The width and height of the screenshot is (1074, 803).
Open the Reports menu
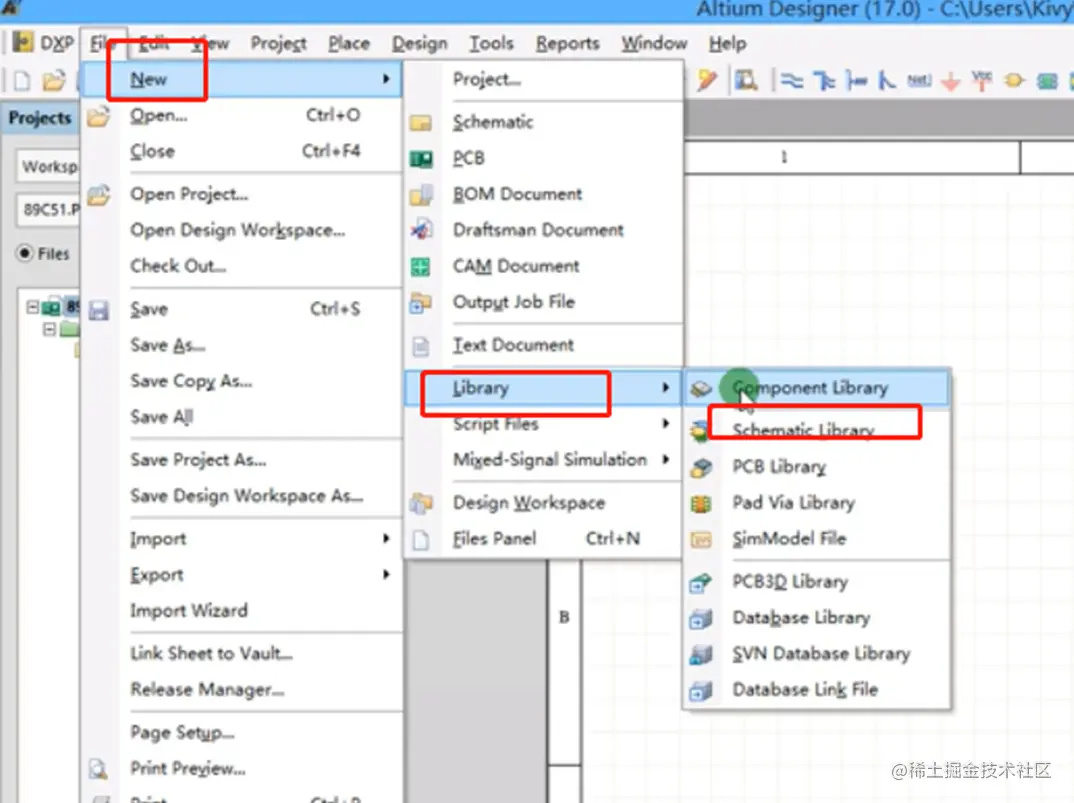click(567, 43)
